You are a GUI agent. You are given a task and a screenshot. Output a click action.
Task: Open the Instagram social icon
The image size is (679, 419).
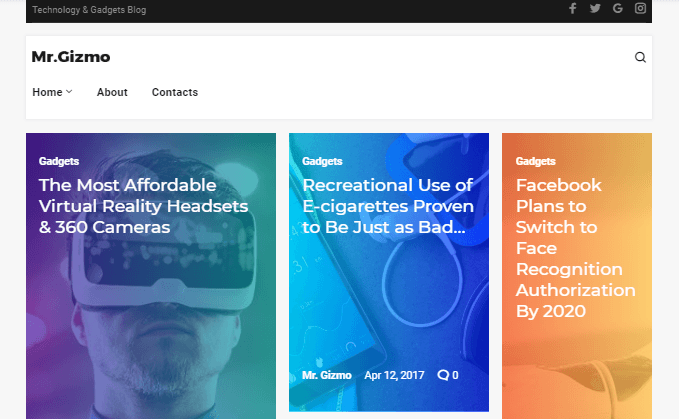click(640, 9)
